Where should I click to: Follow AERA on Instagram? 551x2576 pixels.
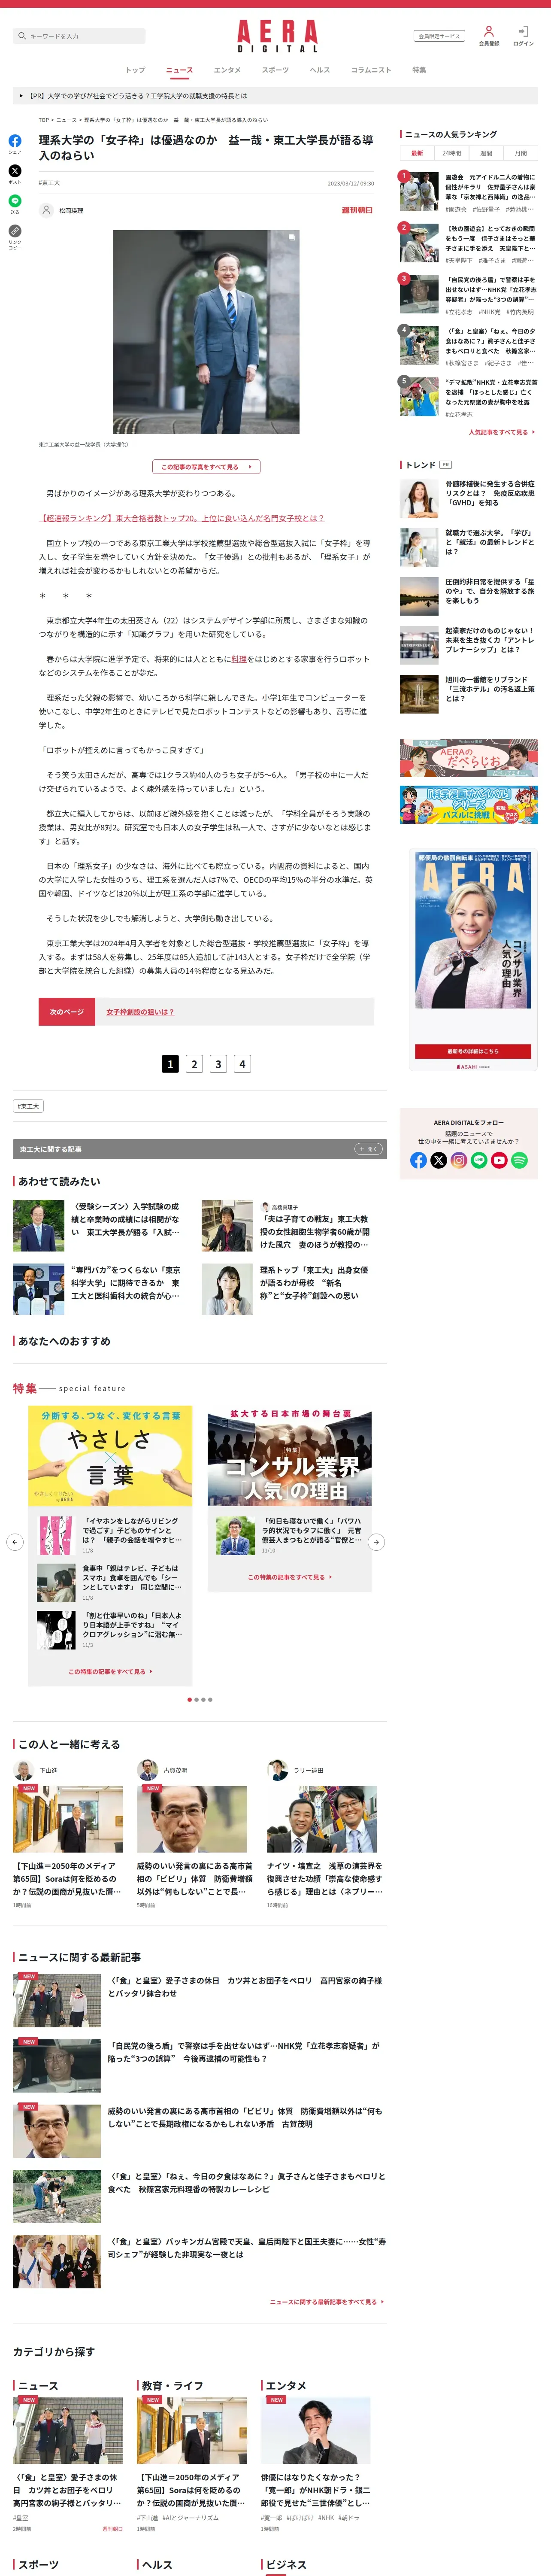coord(459,1160)
